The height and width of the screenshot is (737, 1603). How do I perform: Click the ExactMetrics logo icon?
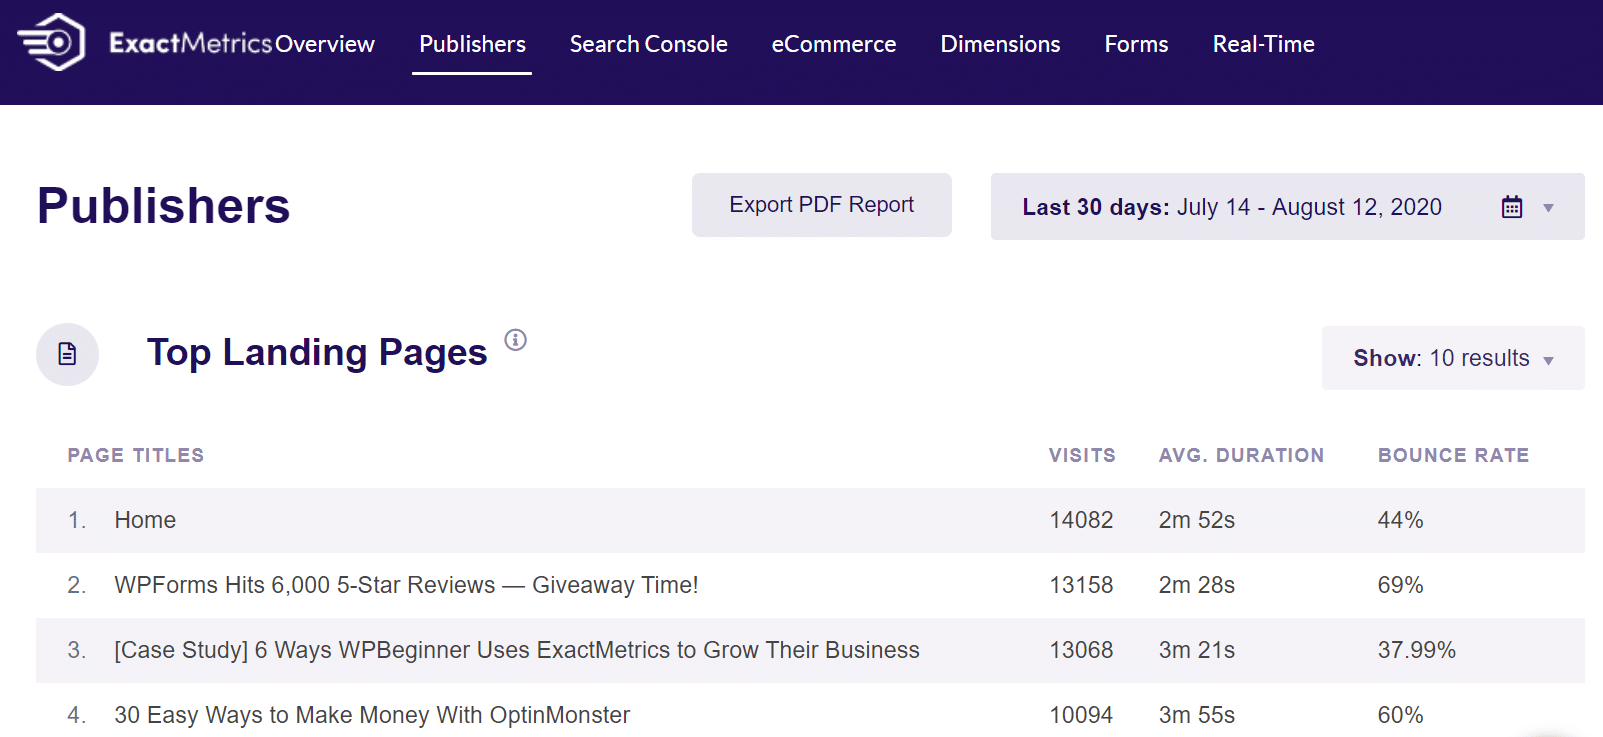[x=51, y=42]
